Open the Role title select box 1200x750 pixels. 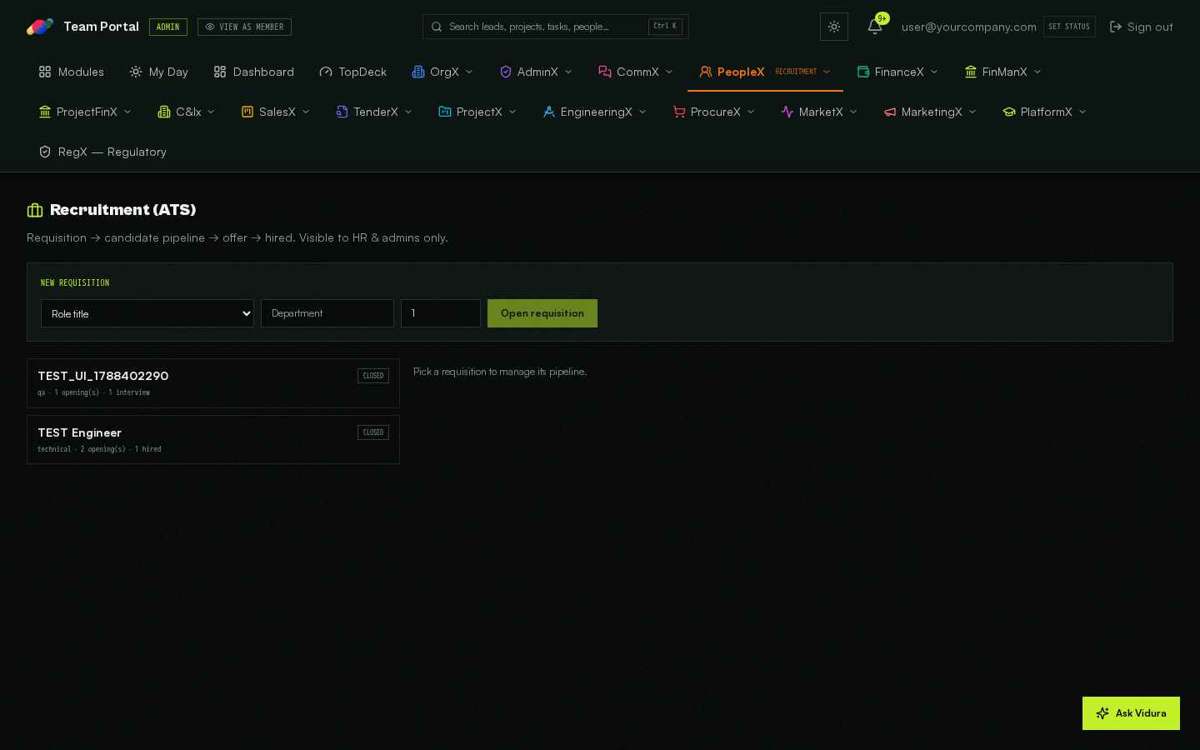(147, 313)
